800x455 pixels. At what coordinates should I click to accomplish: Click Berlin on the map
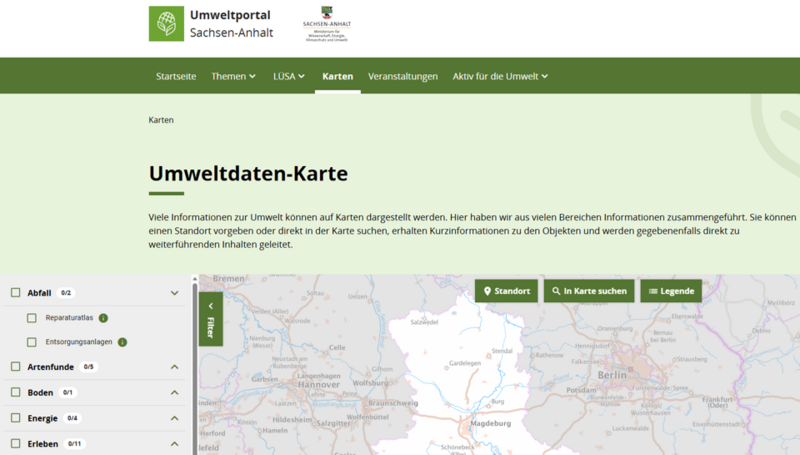612,375
